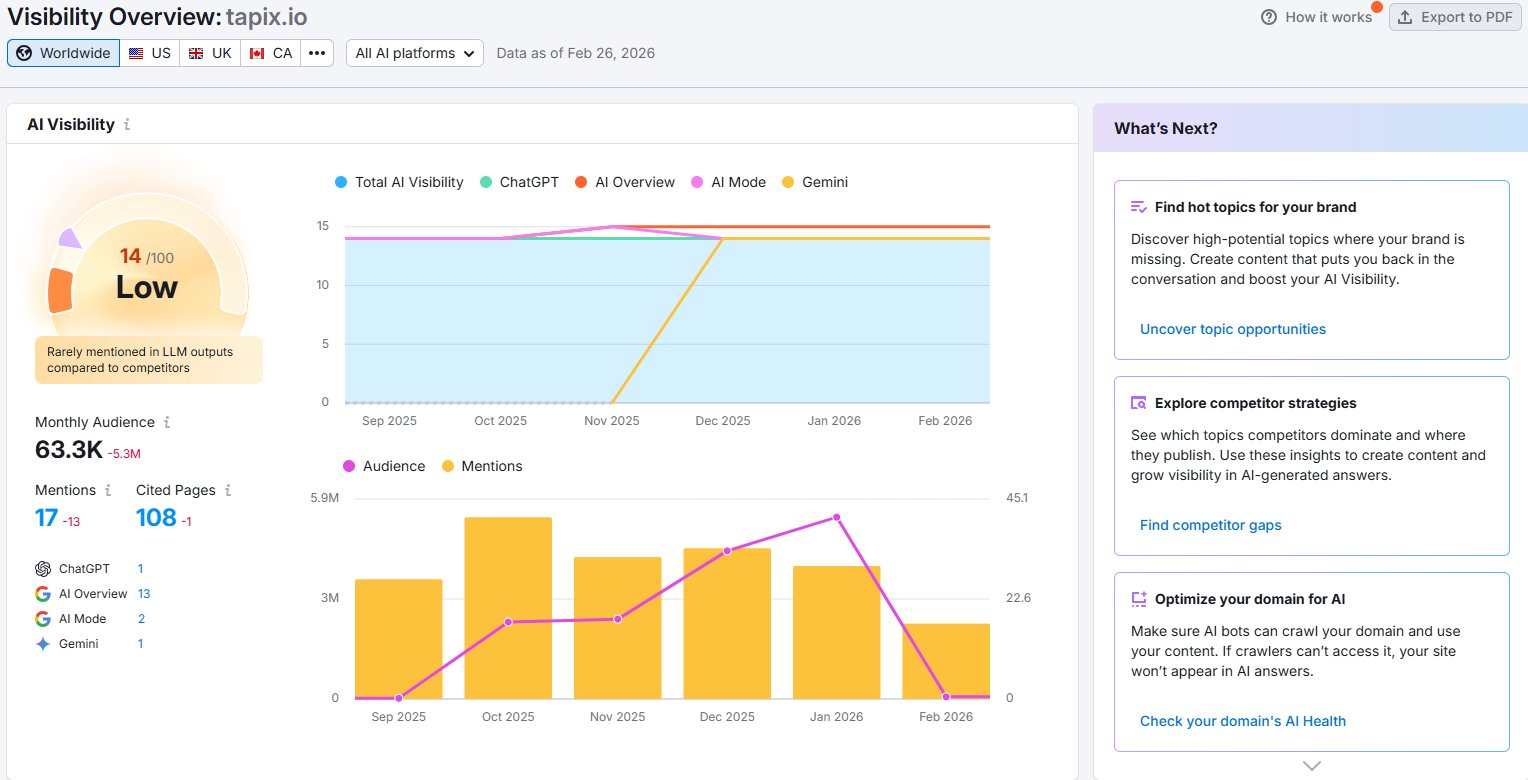Click the Gemini sparkle icon

pos(43,644)
